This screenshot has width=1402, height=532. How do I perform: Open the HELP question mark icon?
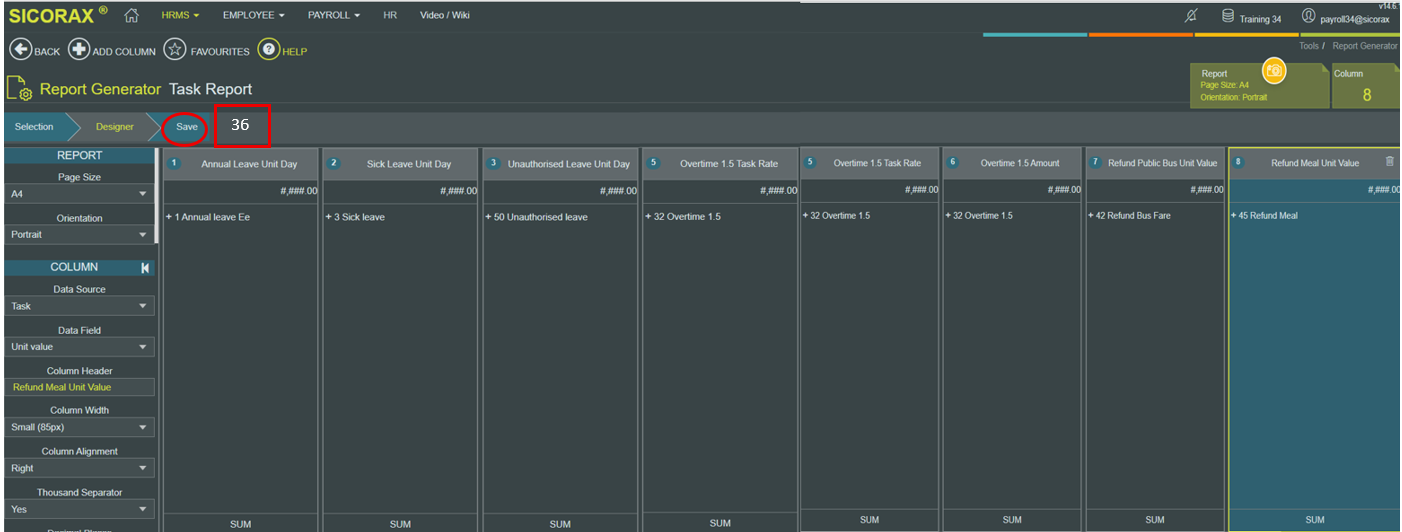pyautogui.click(x=268, y=50)
